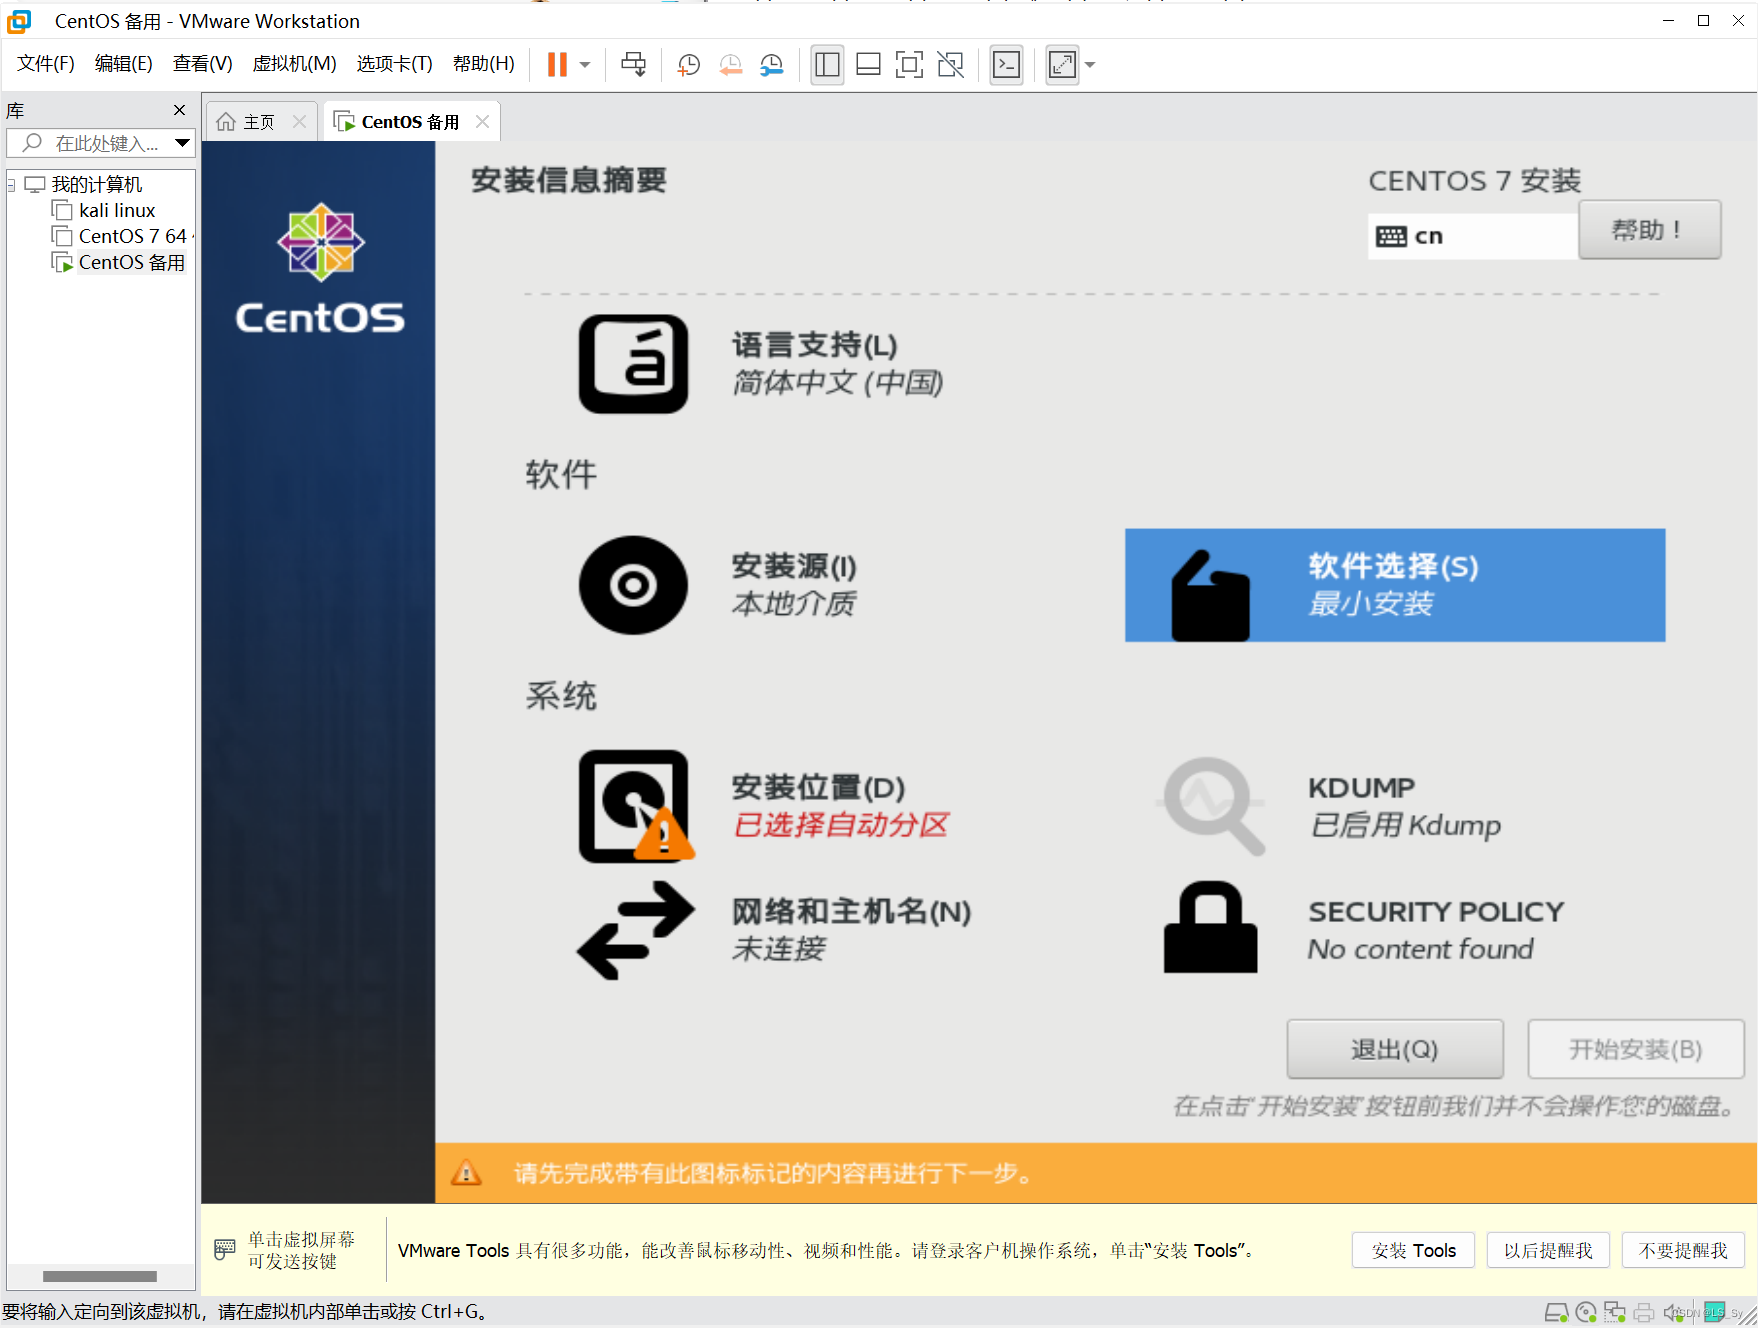Close the 主页 tab

point(299,122)
